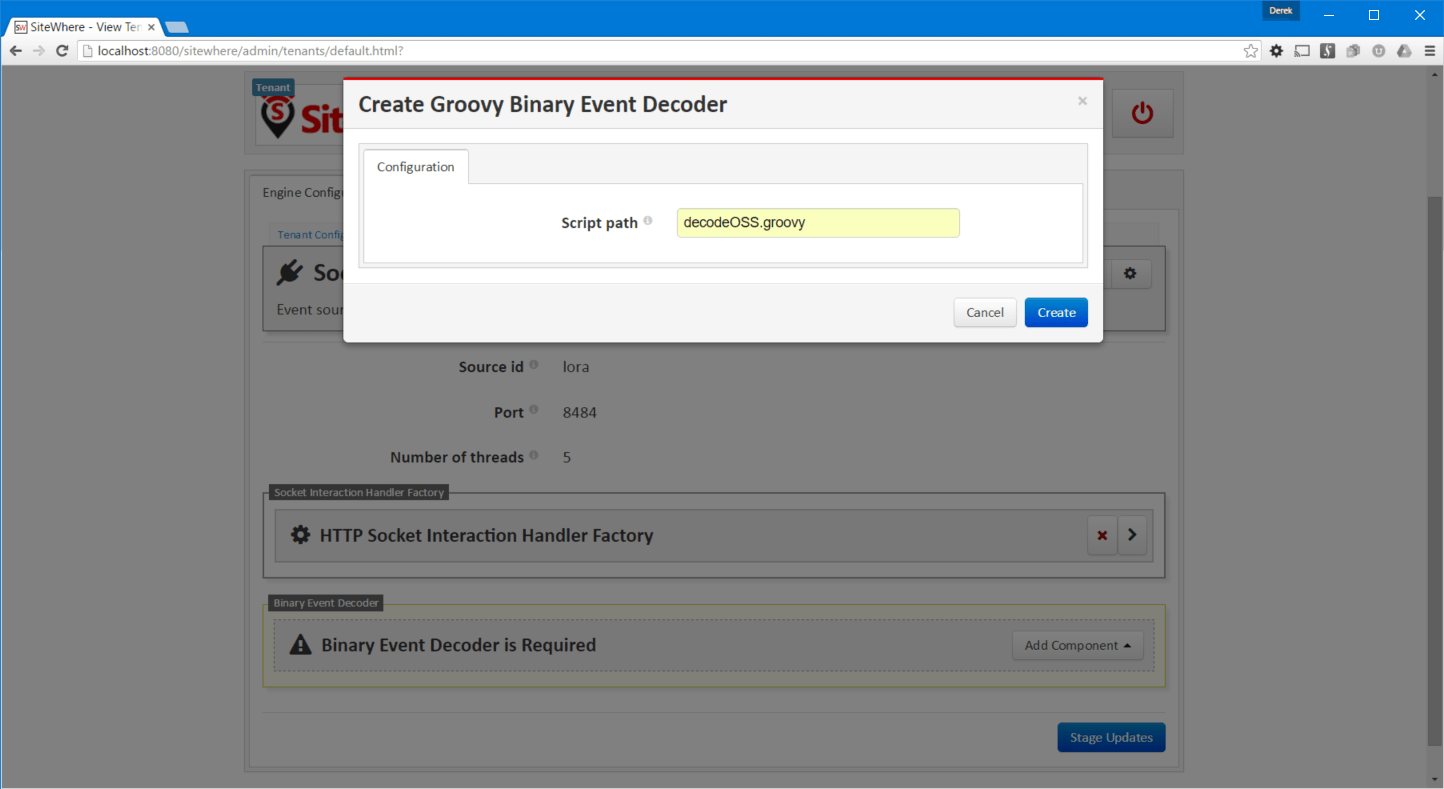Open the Chrome customize menu
This screenshot has height=789, width=1444.
click(x=1429, y=50)
